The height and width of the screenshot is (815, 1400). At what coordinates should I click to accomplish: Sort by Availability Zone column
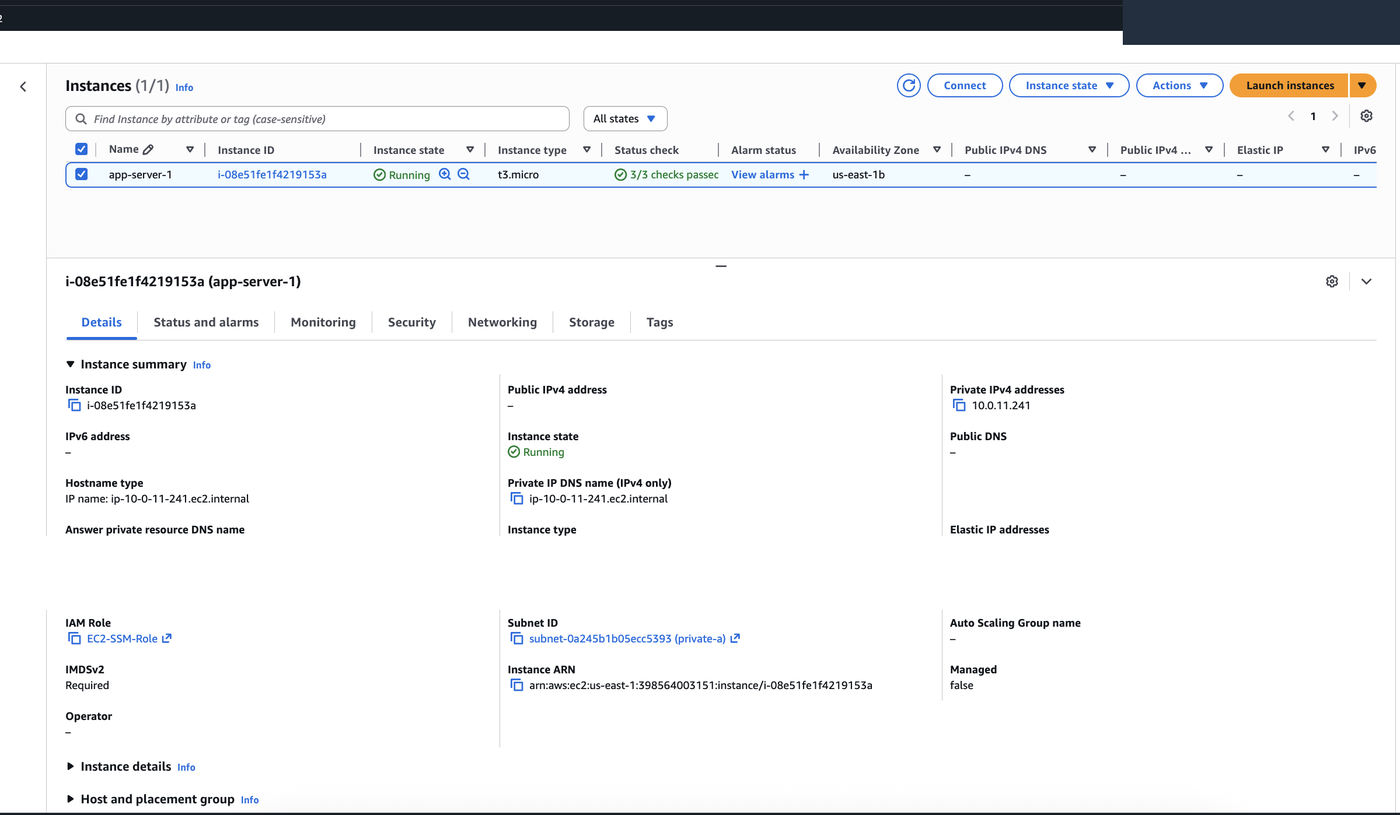937,150
